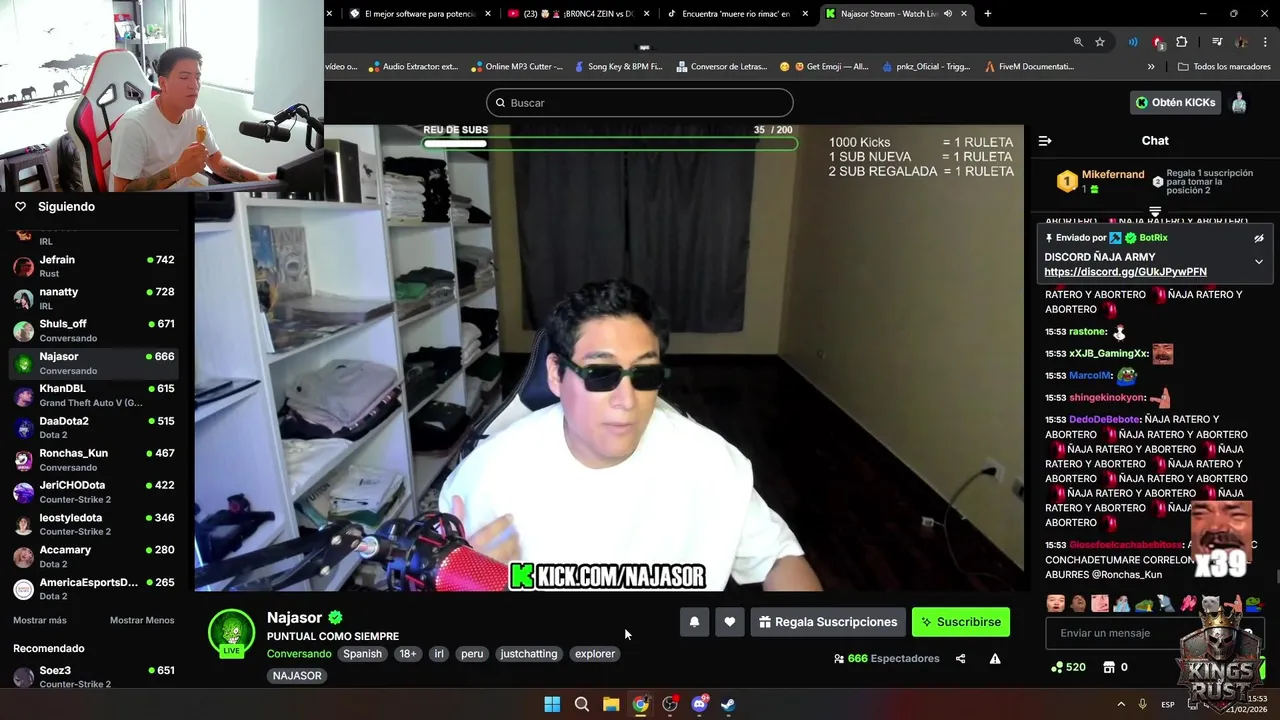The width and height of the screenshot is (1280, 720).
Task: Open Conversor de Letras bookmark
Action: [x=722, y=67]
